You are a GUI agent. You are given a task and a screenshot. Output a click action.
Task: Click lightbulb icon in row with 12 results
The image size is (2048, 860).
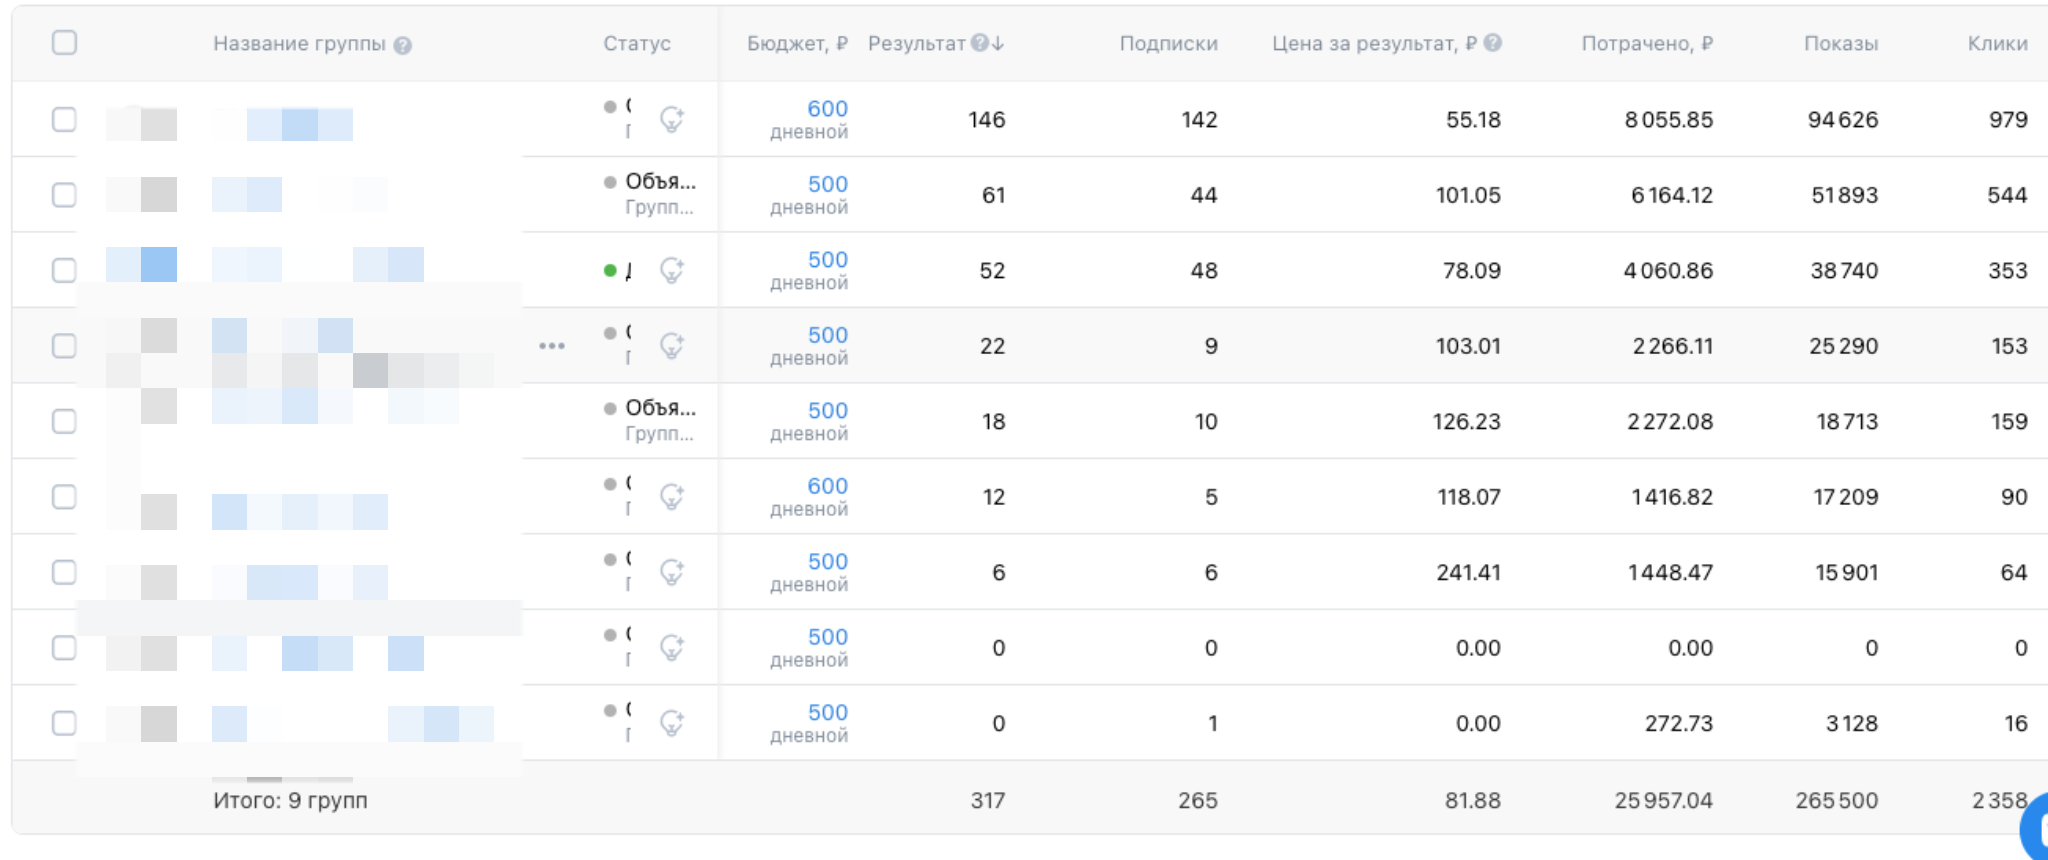672,497
